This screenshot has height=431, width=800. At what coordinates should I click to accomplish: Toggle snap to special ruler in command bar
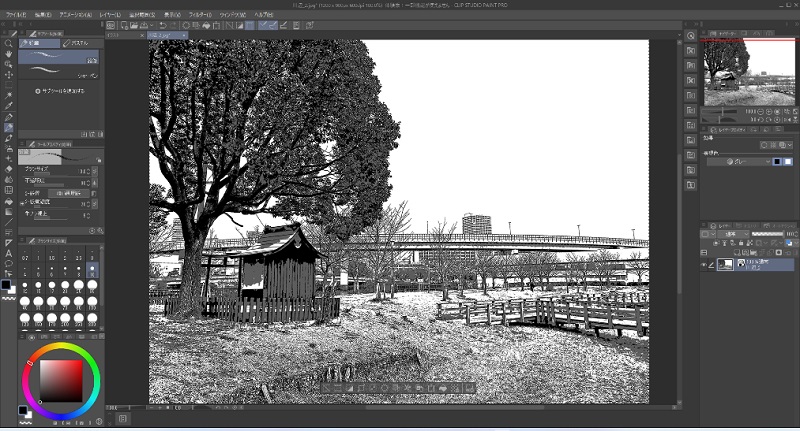(273, 25)
